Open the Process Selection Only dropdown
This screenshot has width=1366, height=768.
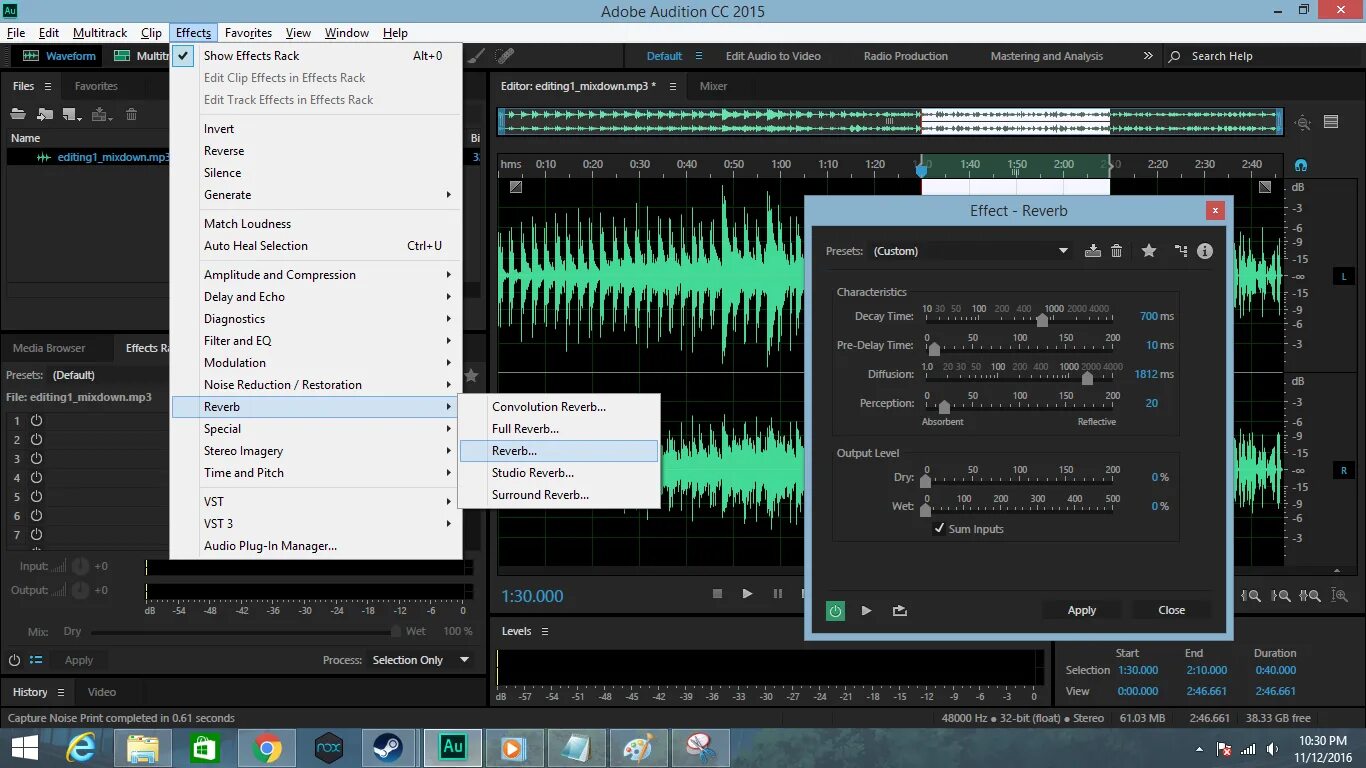[420, 660]
